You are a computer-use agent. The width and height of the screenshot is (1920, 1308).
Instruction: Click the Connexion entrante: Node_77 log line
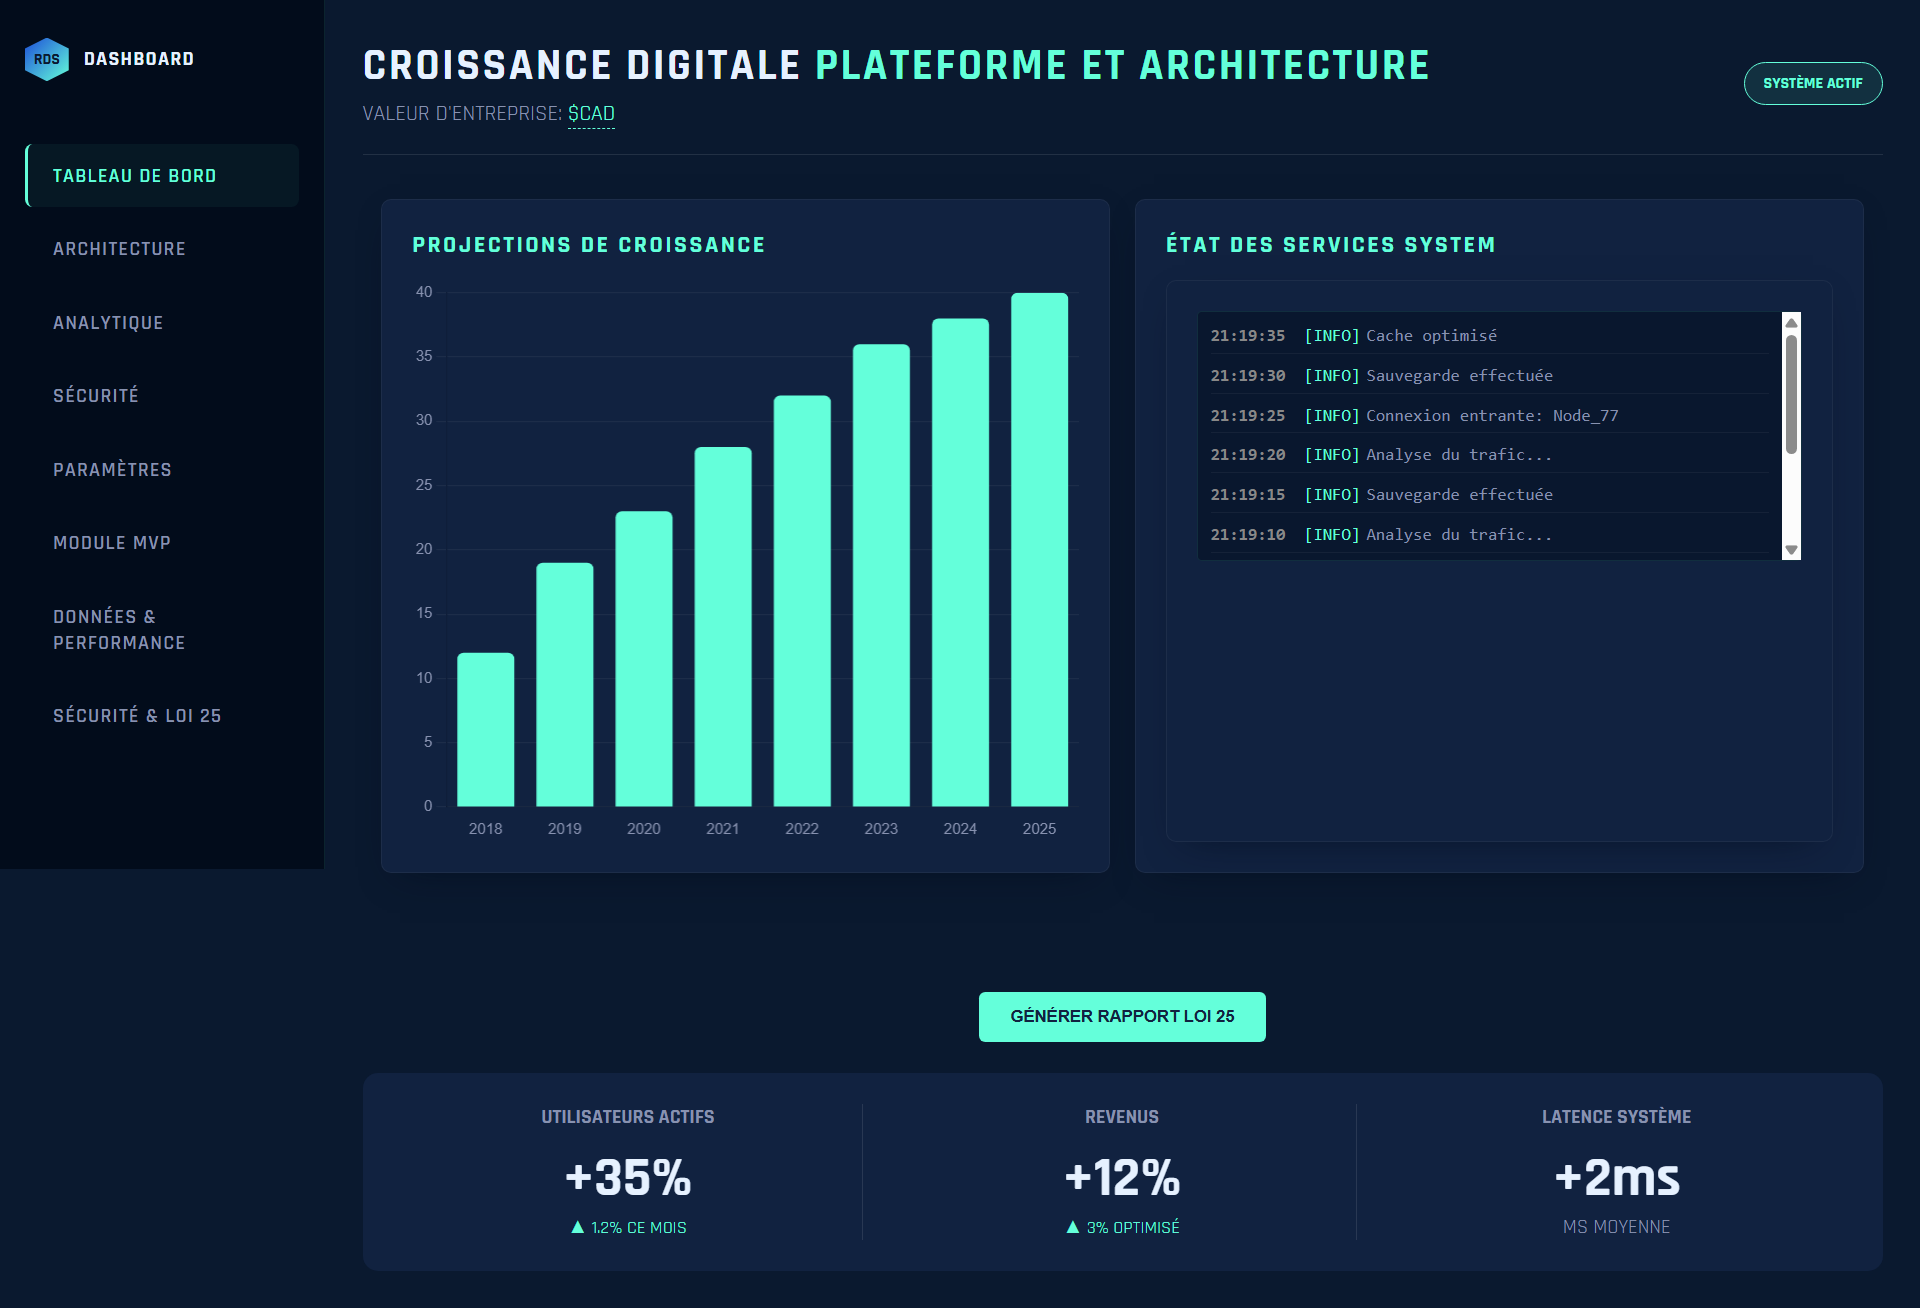[1489, 416]
